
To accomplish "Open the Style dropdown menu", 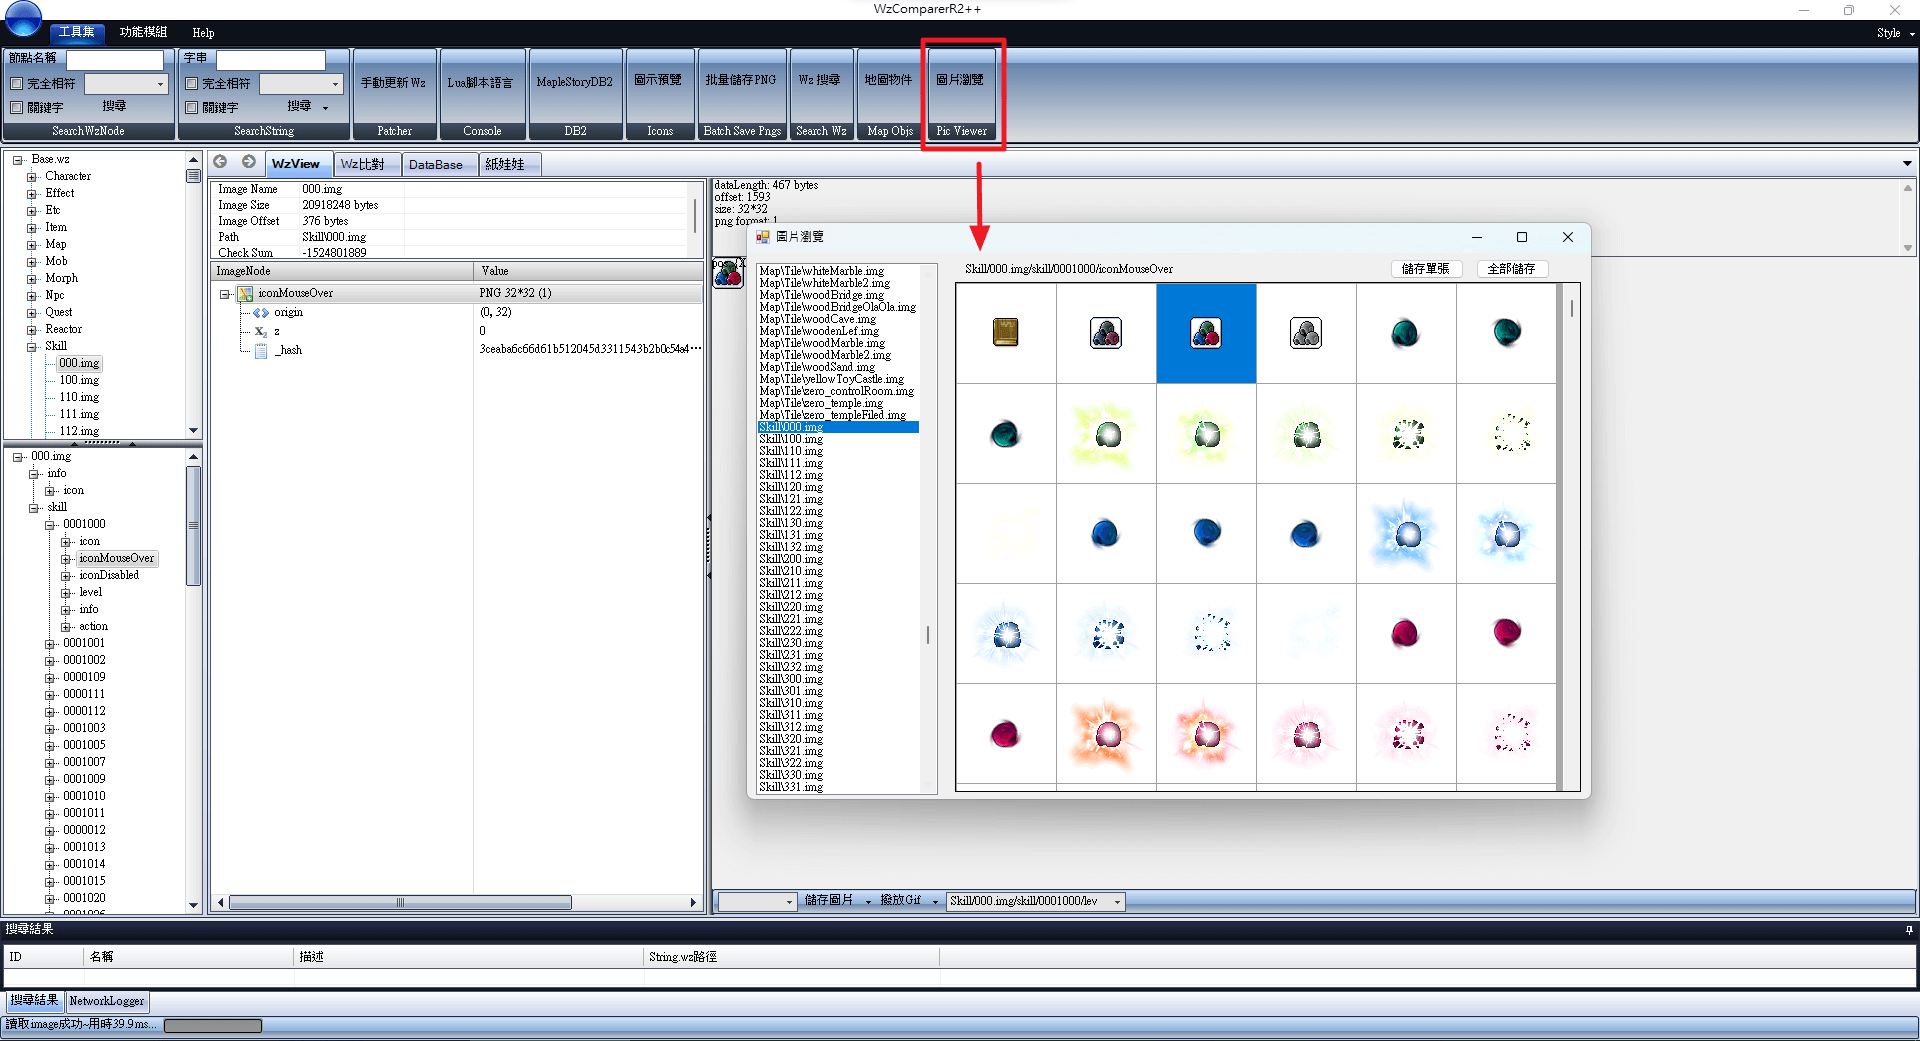I will coord(1895,33).
